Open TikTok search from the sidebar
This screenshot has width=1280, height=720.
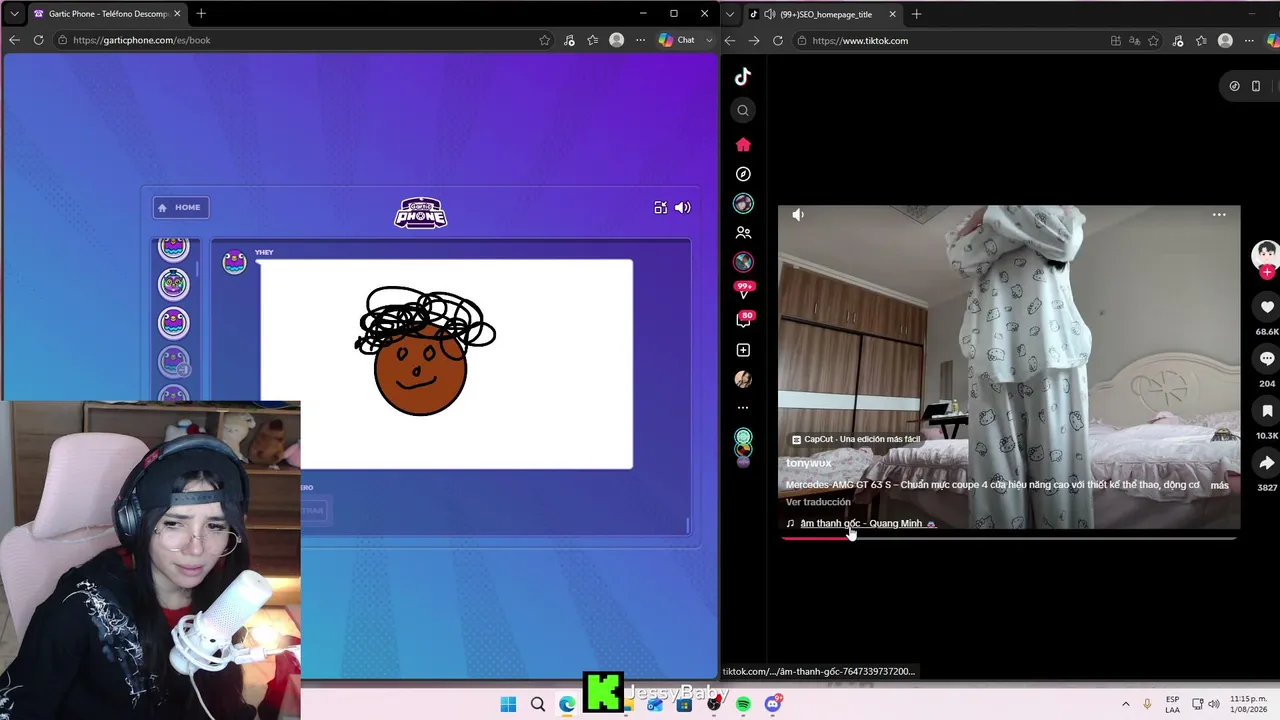743,110
